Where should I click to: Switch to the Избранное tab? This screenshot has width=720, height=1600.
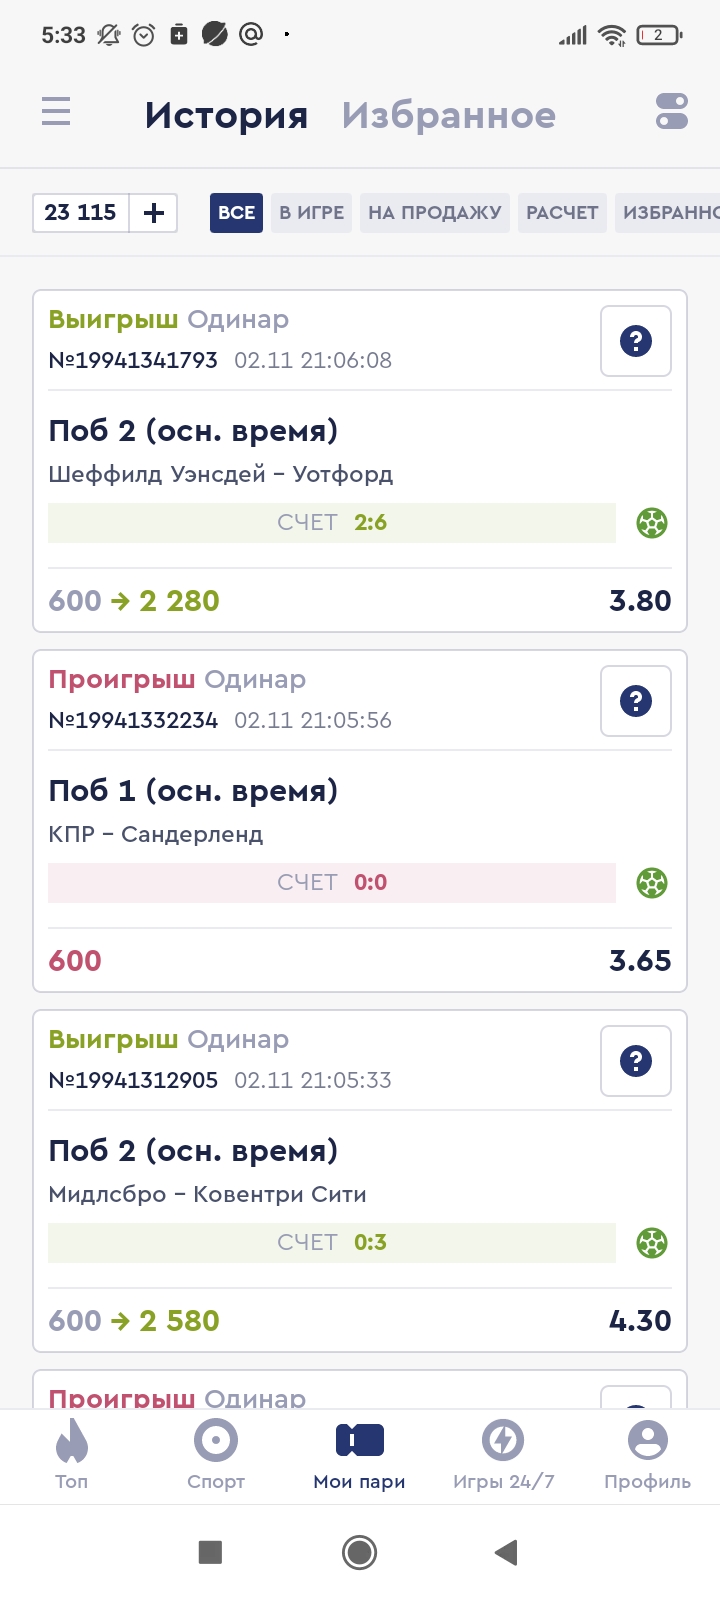pos(448,115)
